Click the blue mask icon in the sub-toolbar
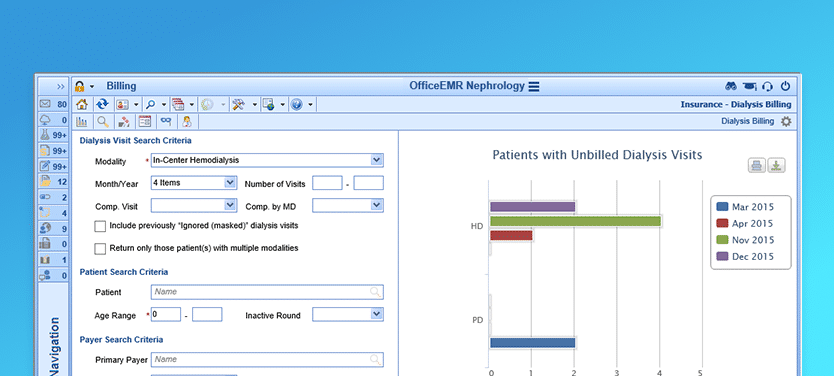The height and width of the screenshot is (376, 834). (x=166, y=122)
